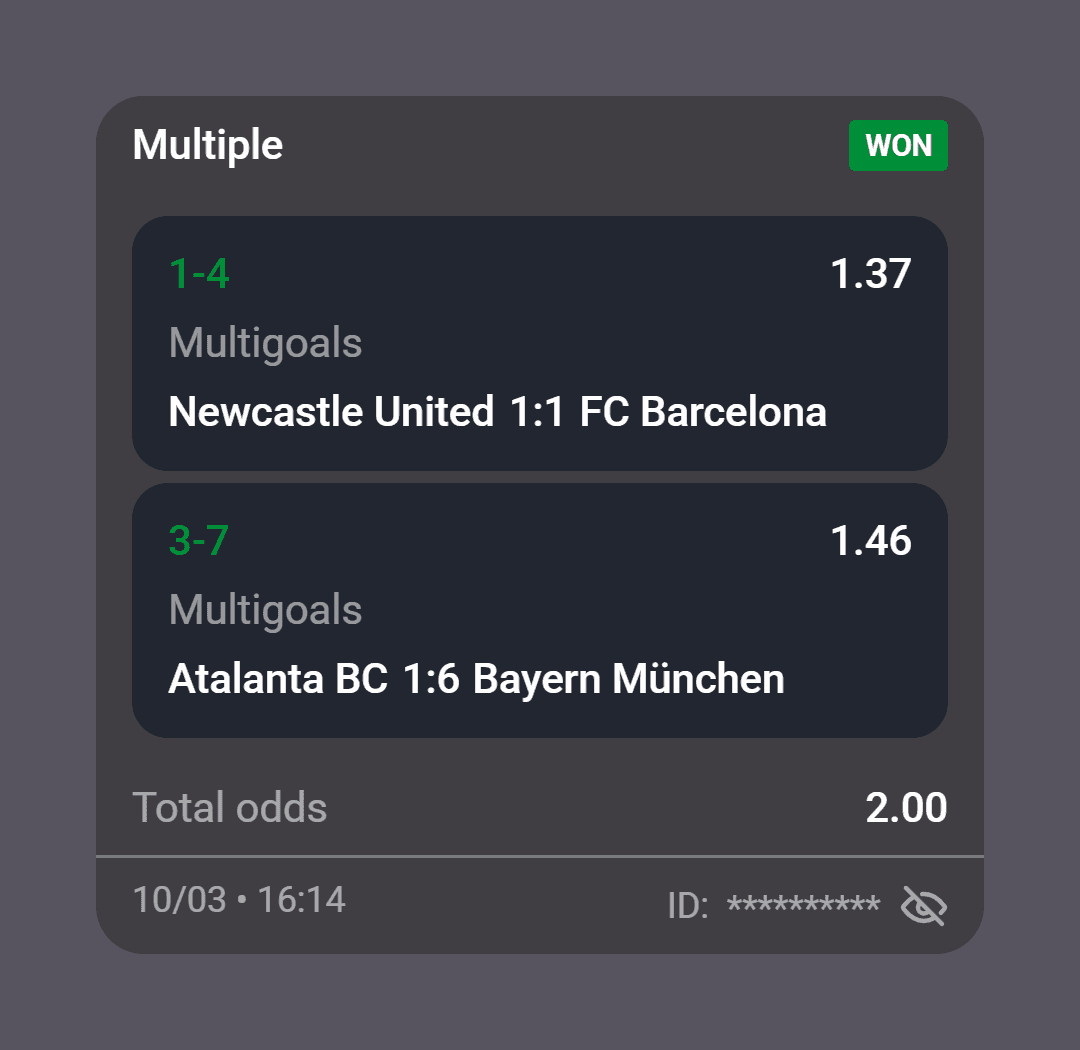Click the Multigoals label under 3-7

(x=265, y=610)
